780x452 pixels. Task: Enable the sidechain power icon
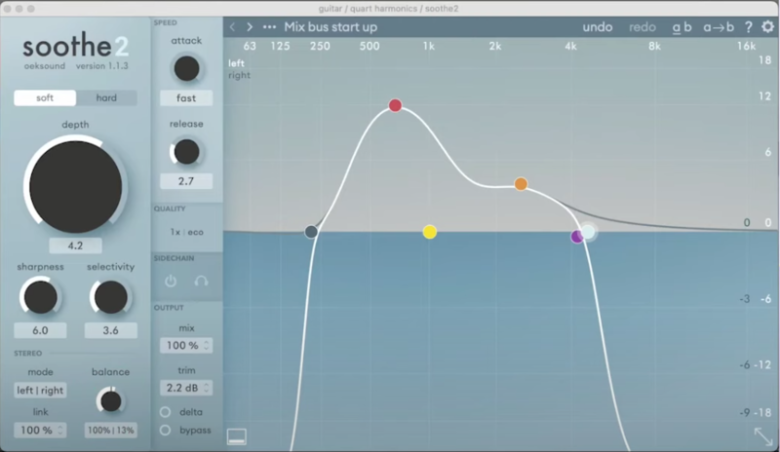click(x=171, y=281)
